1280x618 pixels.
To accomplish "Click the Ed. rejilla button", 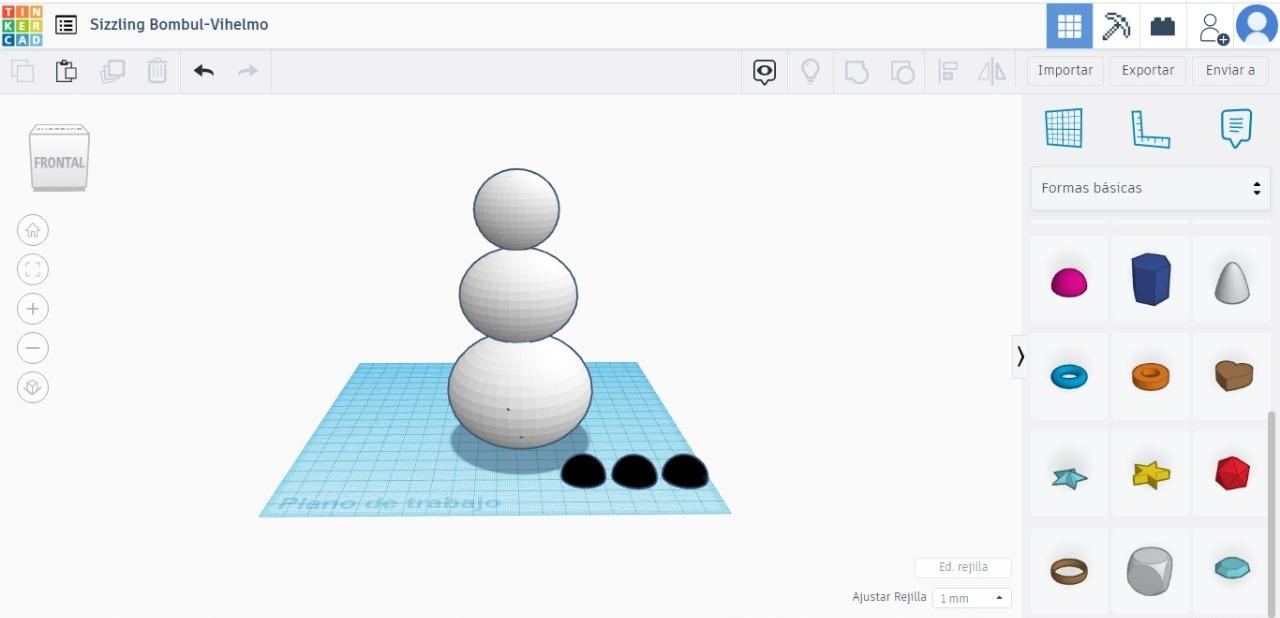I will [963, 567].
